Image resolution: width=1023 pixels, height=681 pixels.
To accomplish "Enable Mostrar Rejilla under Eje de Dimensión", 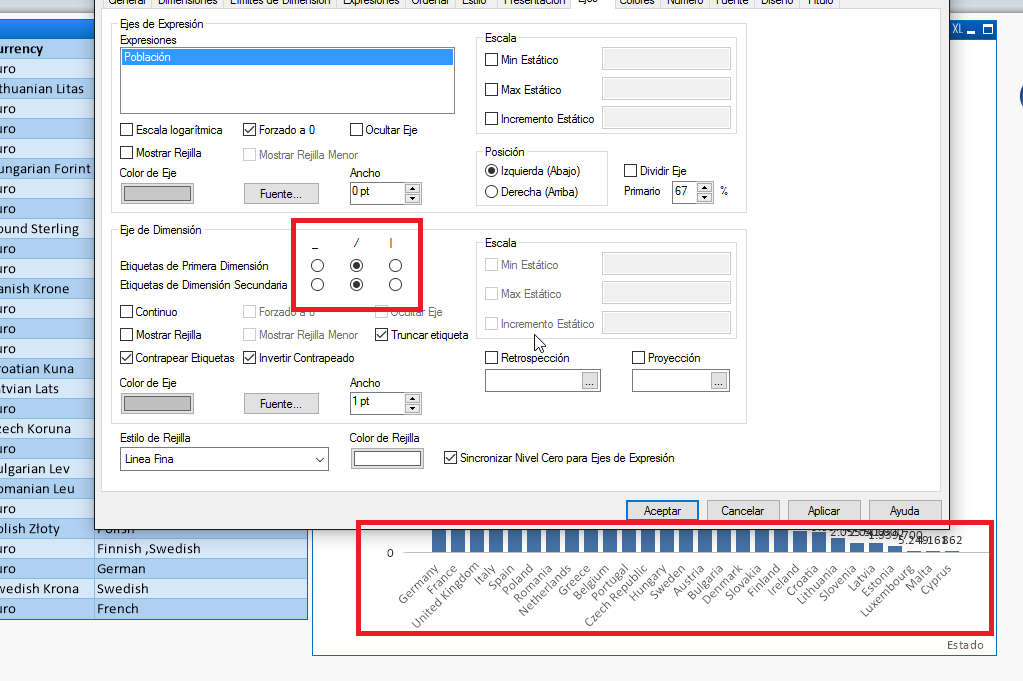I will point(127,335).
